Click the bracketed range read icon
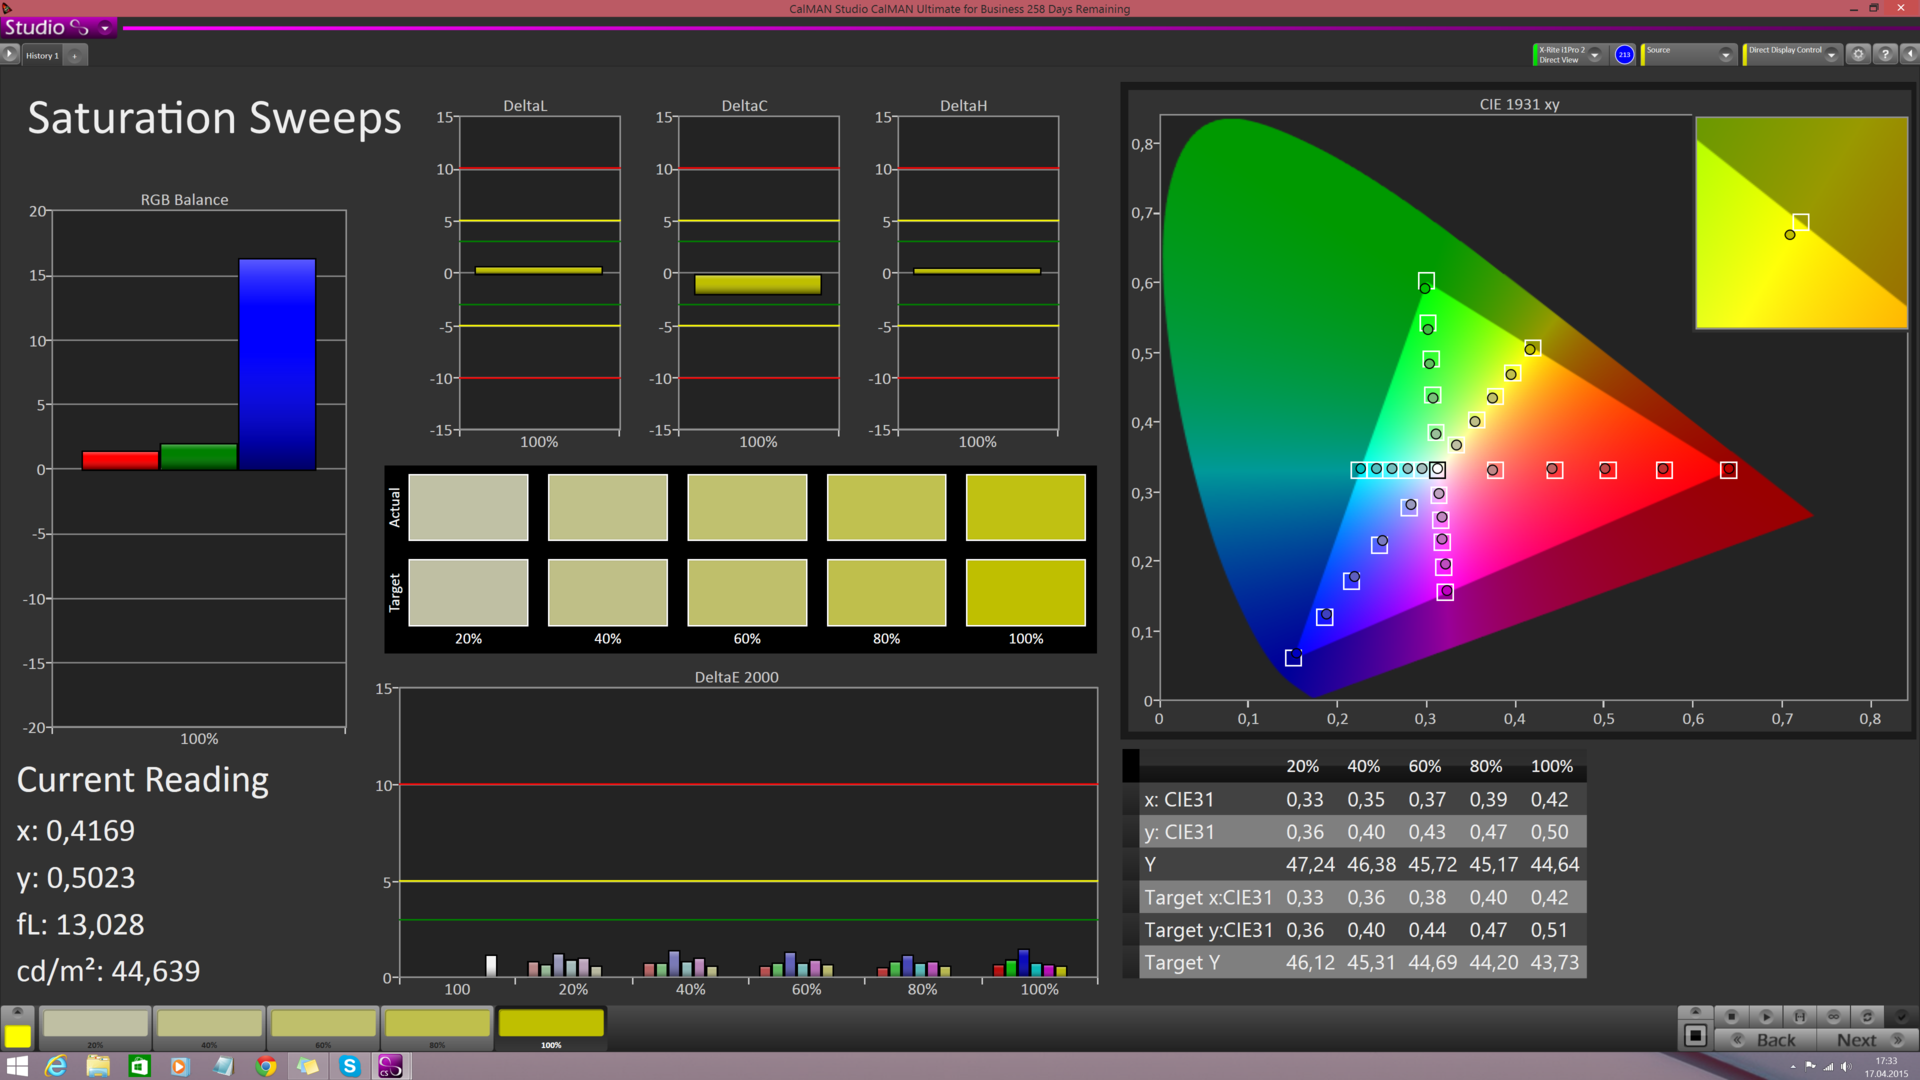 click(1800, 1016)
